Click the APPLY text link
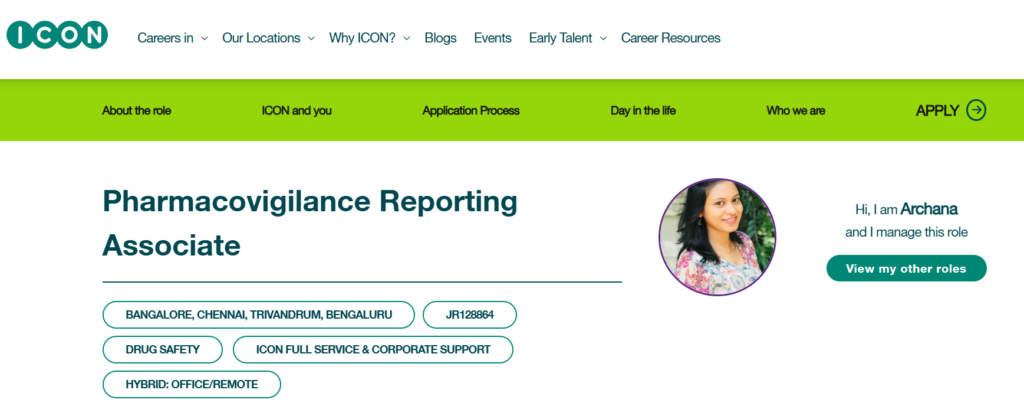 point(937,110)
